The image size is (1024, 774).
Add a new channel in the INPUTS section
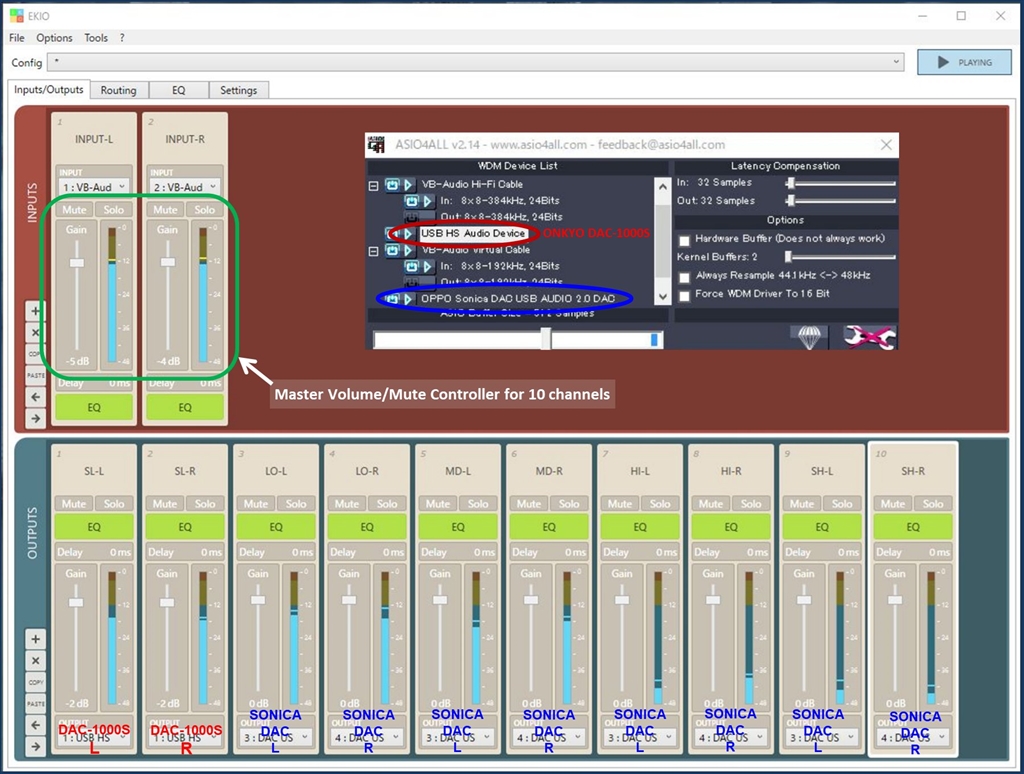click(x=35, y=311)
